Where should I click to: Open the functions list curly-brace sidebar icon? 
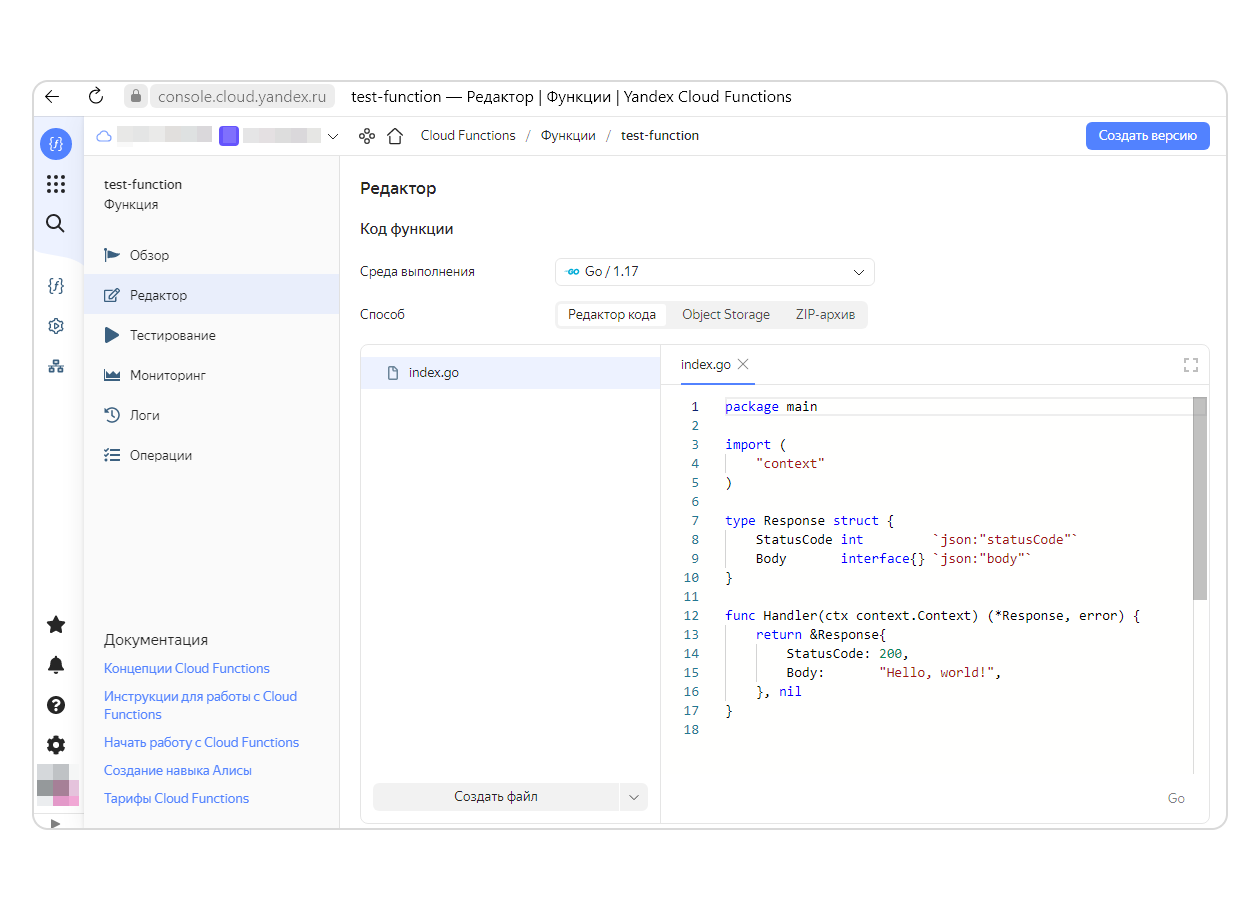coord(56,286)
